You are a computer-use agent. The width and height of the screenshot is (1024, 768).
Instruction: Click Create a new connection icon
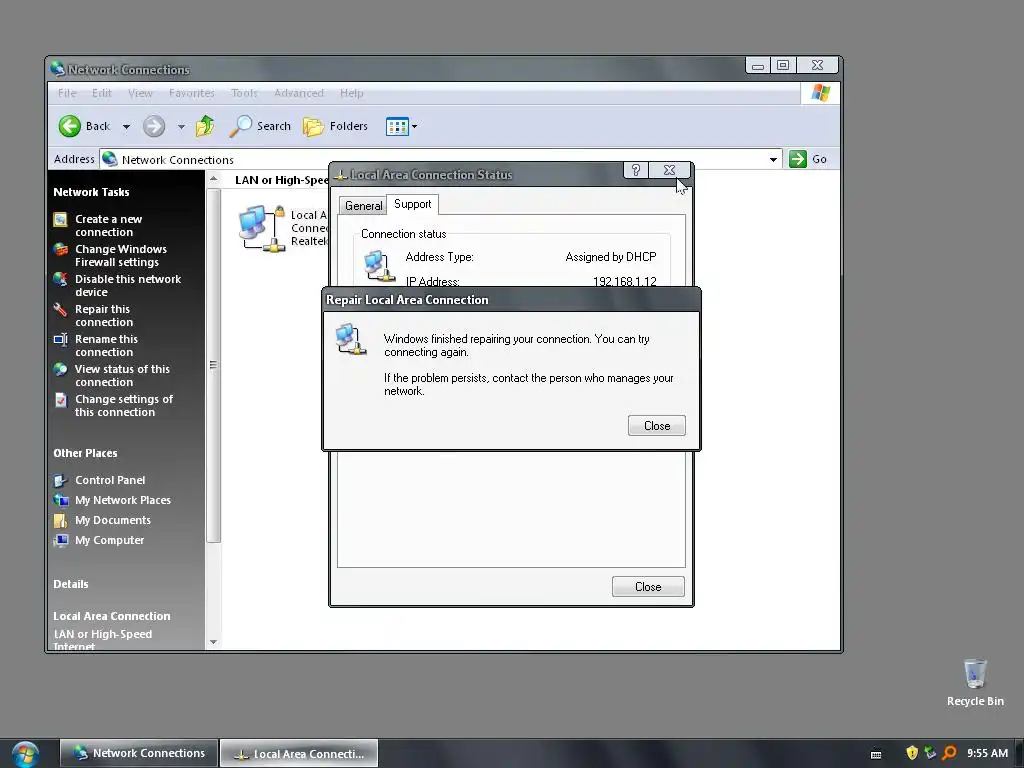coord(61,219)
